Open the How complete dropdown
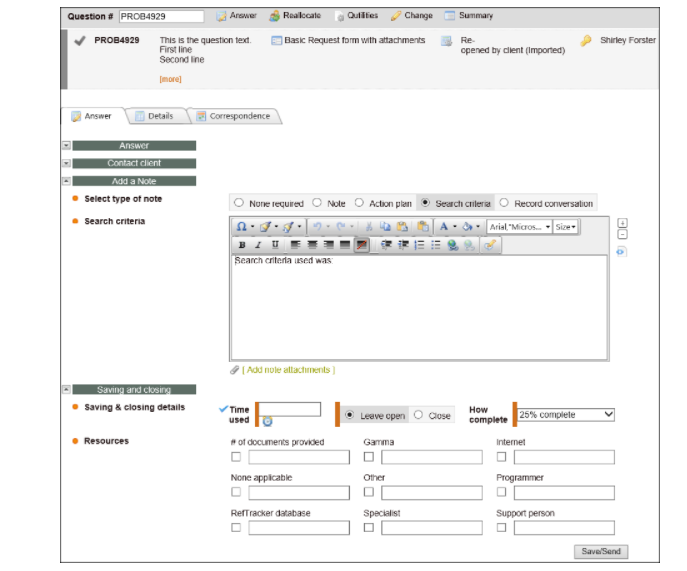Viewport: 687px width, 571px height. (x=566, y=415)
